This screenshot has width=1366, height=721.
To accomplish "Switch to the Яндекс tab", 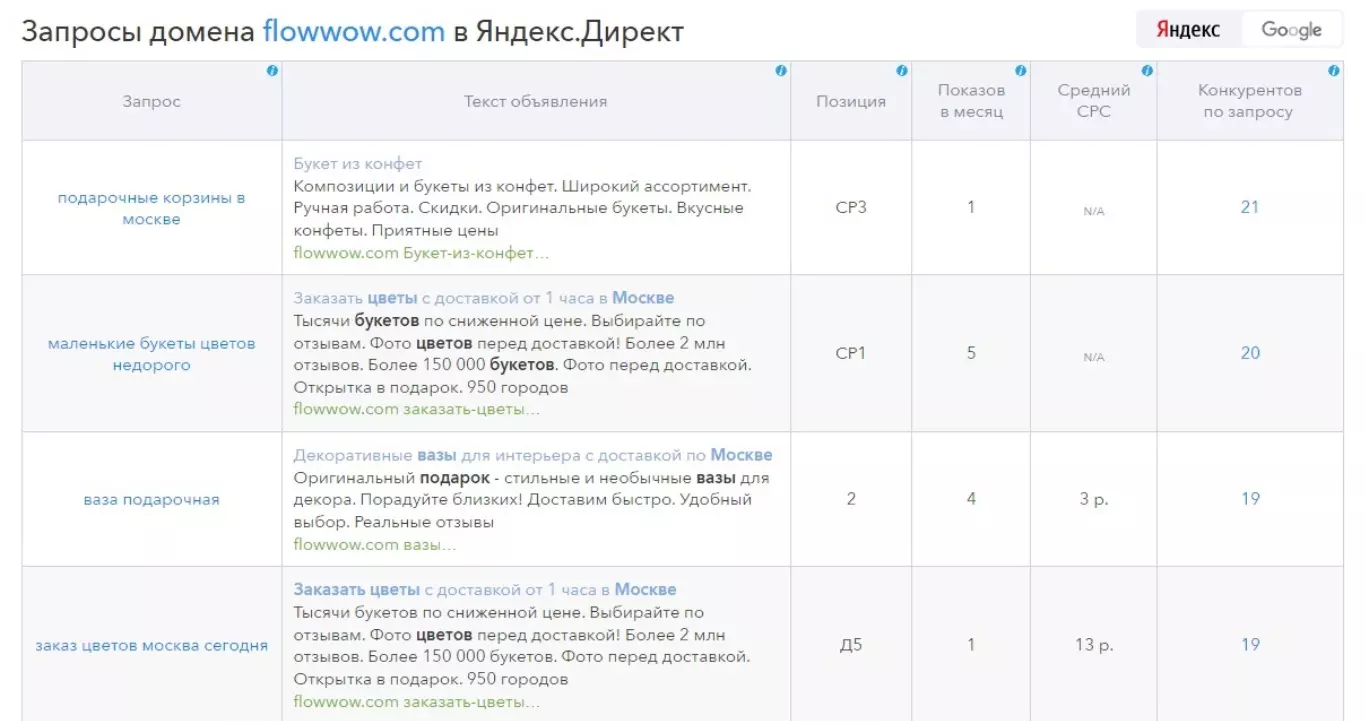I will coord(1188,29).
